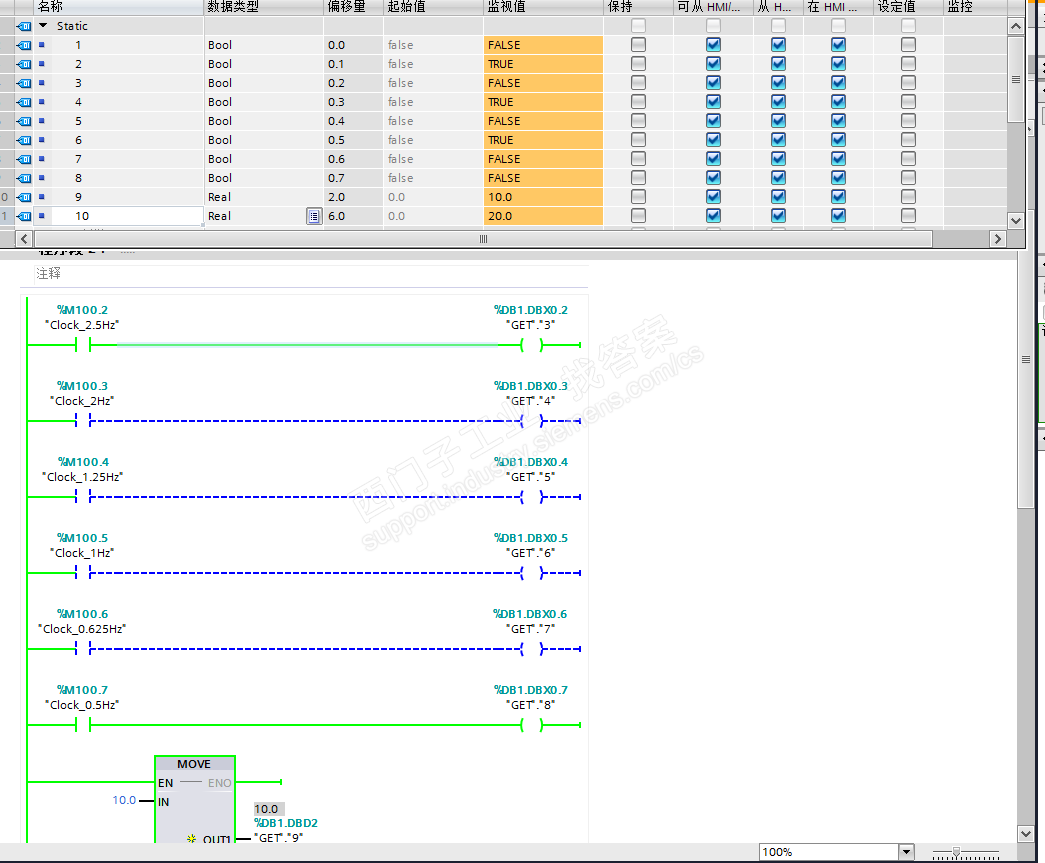Select the monitor value 20.0 of row 10
Screen dimensions: 1045x863
click(543, 216)
